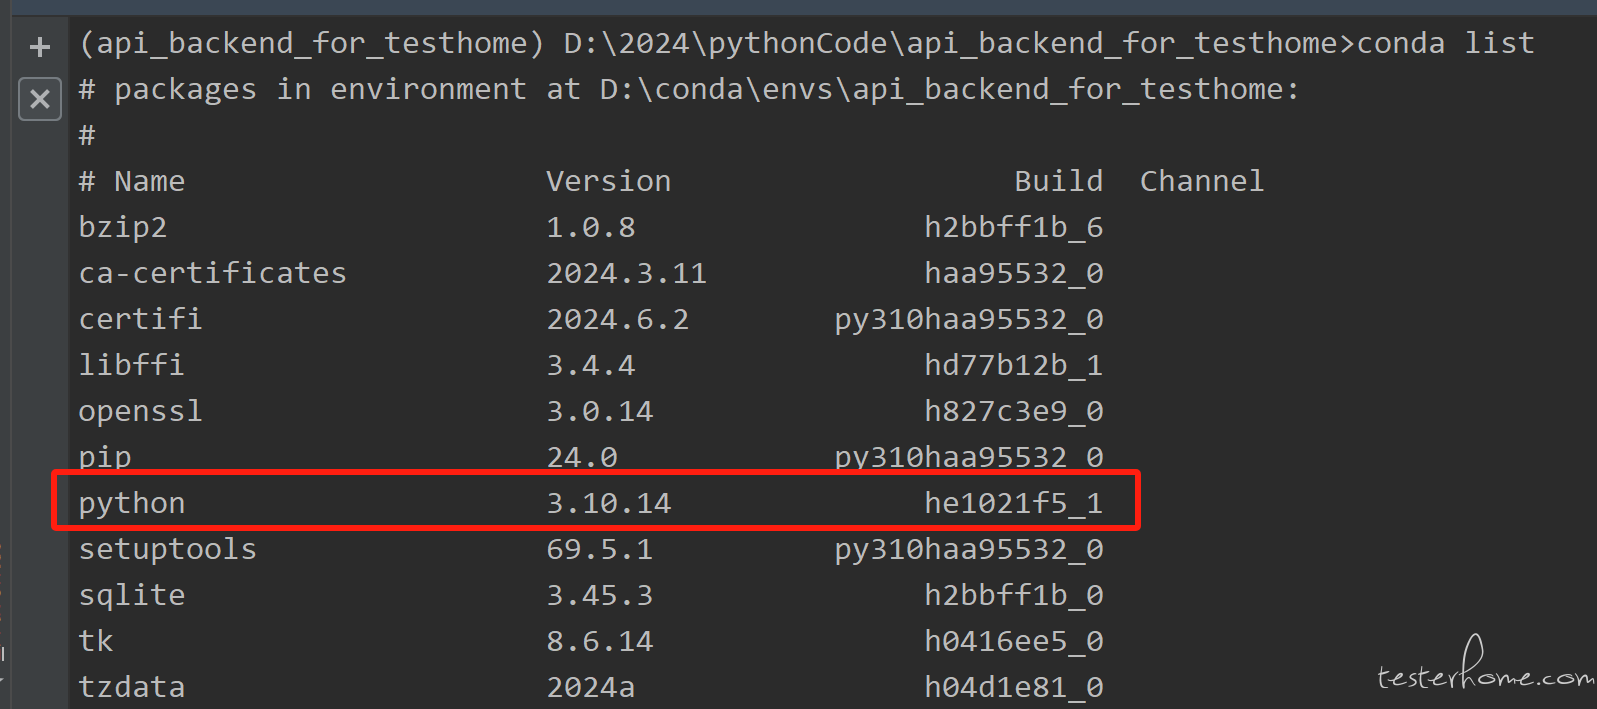Click the plus icon for new terminal session
Screen dimensions: 1597x709
coord(40,47)
